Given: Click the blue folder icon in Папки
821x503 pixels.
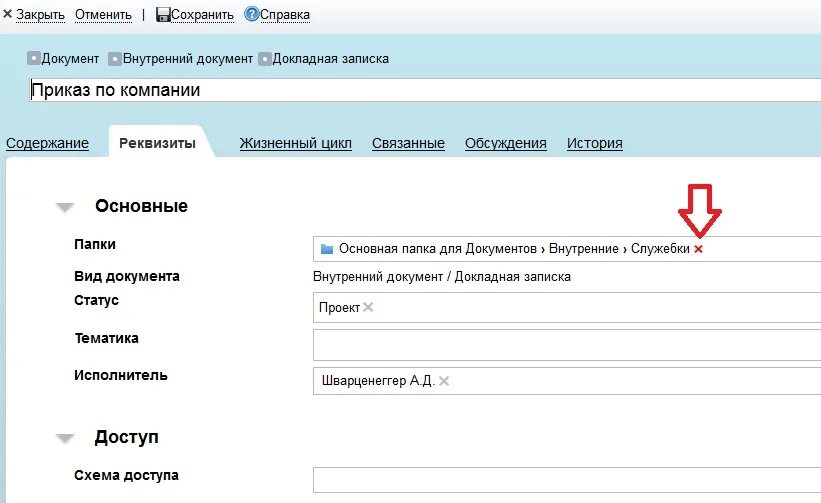Looking at the screenshot, I should coord(327,249).
